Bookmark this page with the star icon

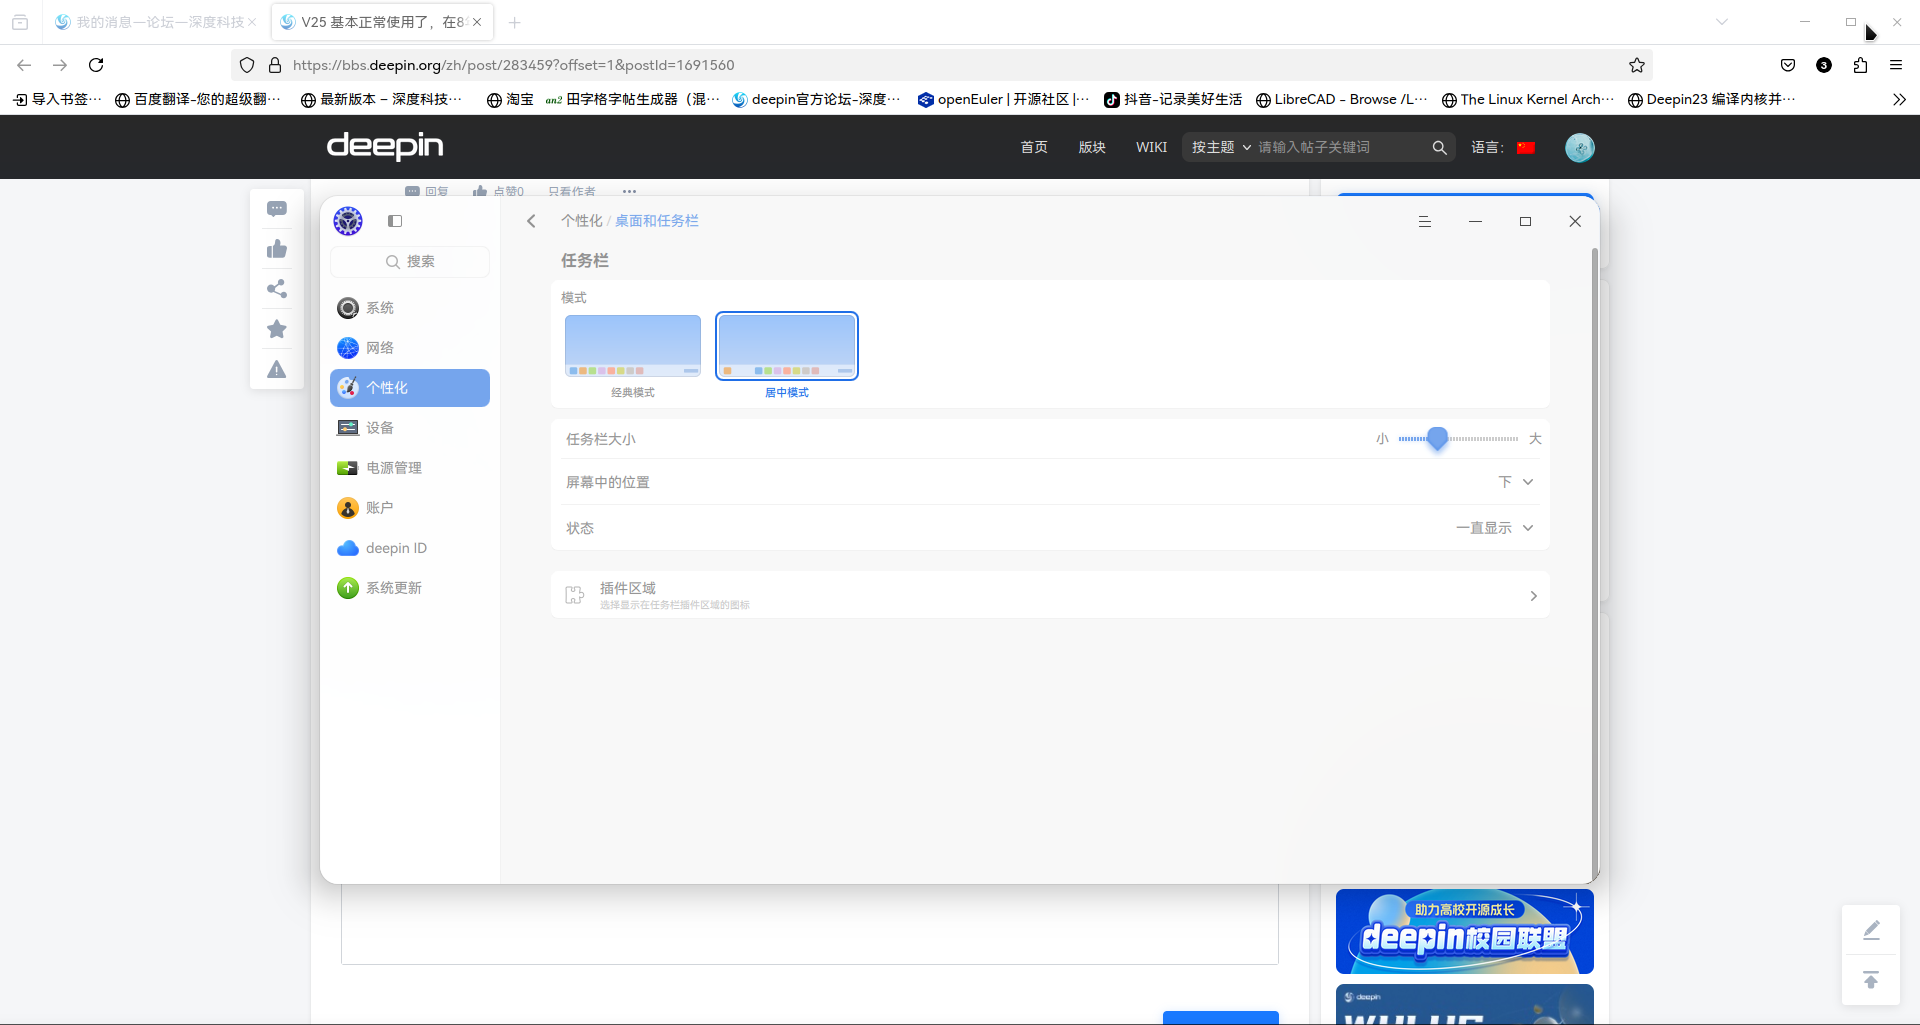click(1637, 65)
